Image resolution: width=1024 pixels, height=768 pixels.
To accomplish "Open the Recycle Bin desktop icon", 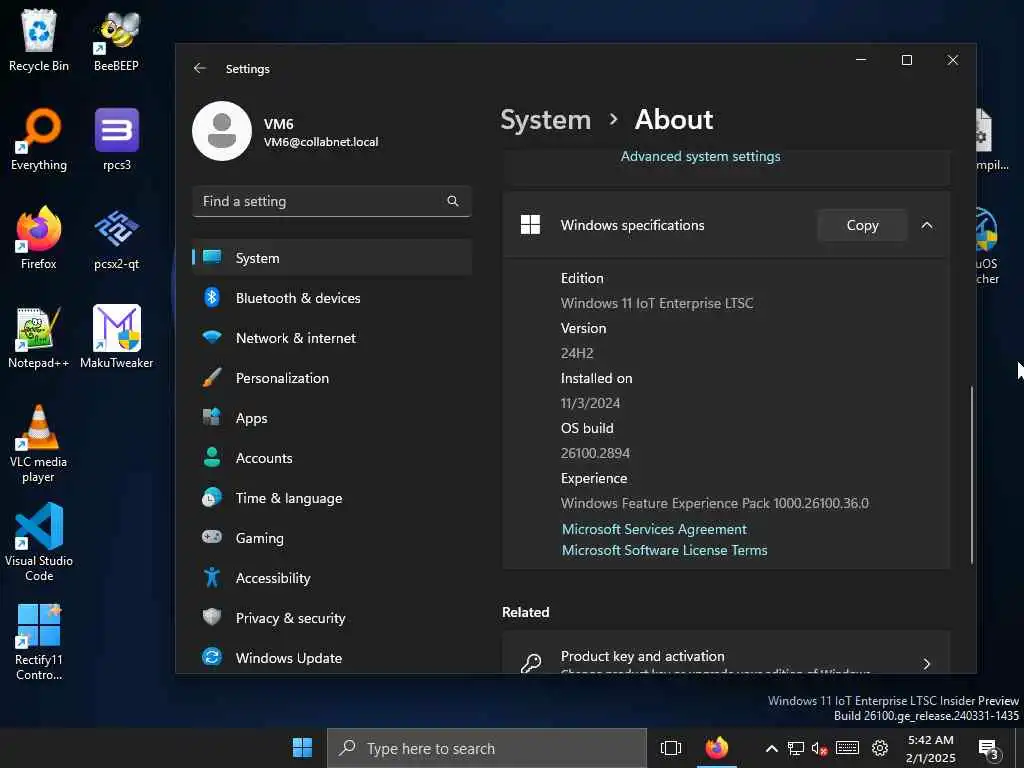I will 39,39.
